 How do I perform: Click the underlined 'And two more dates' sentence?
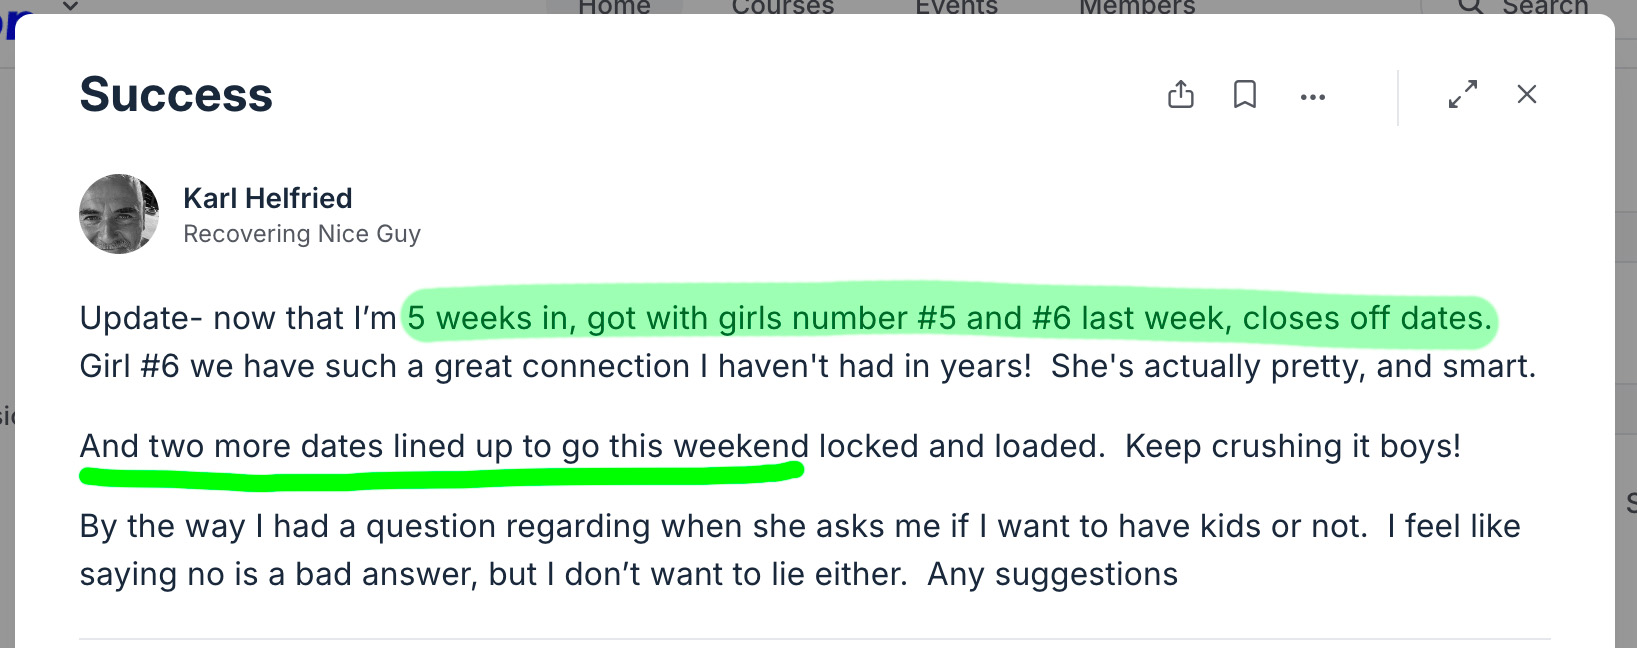(x=444, y=446)
